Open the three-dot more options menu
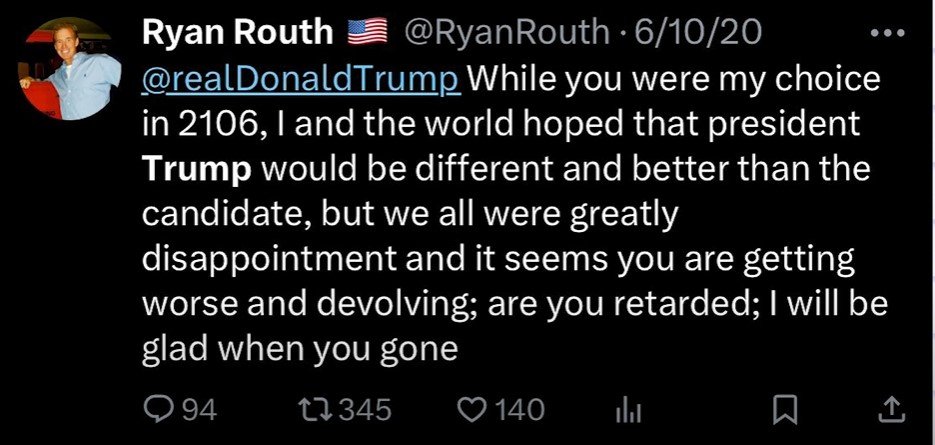Screen dimensions: 935x445 pos(888,33)
